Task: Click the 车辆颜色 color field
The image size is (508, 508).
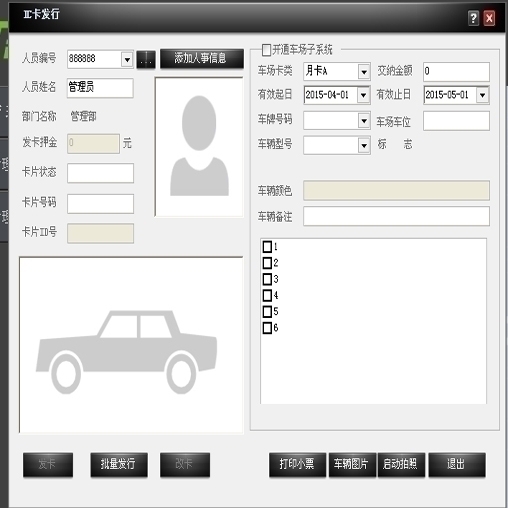Action: (x=396, y=191)
